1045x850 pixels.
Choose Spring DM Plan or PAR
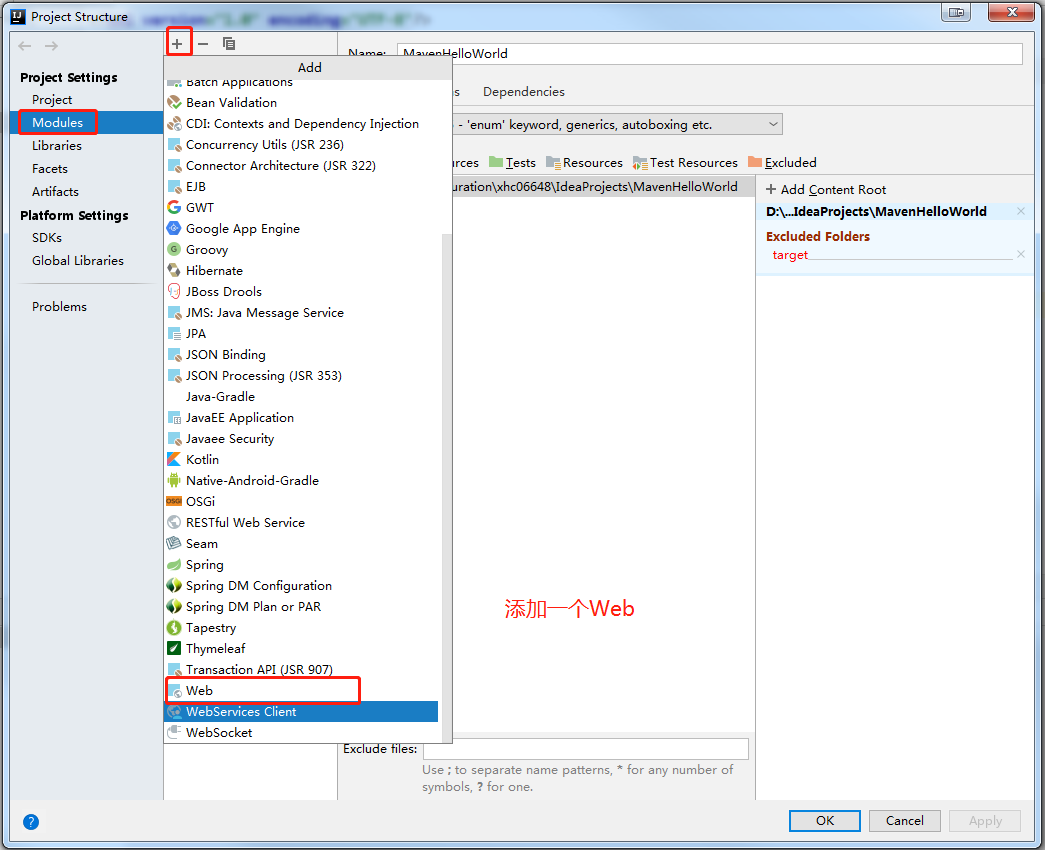(301, 607)
